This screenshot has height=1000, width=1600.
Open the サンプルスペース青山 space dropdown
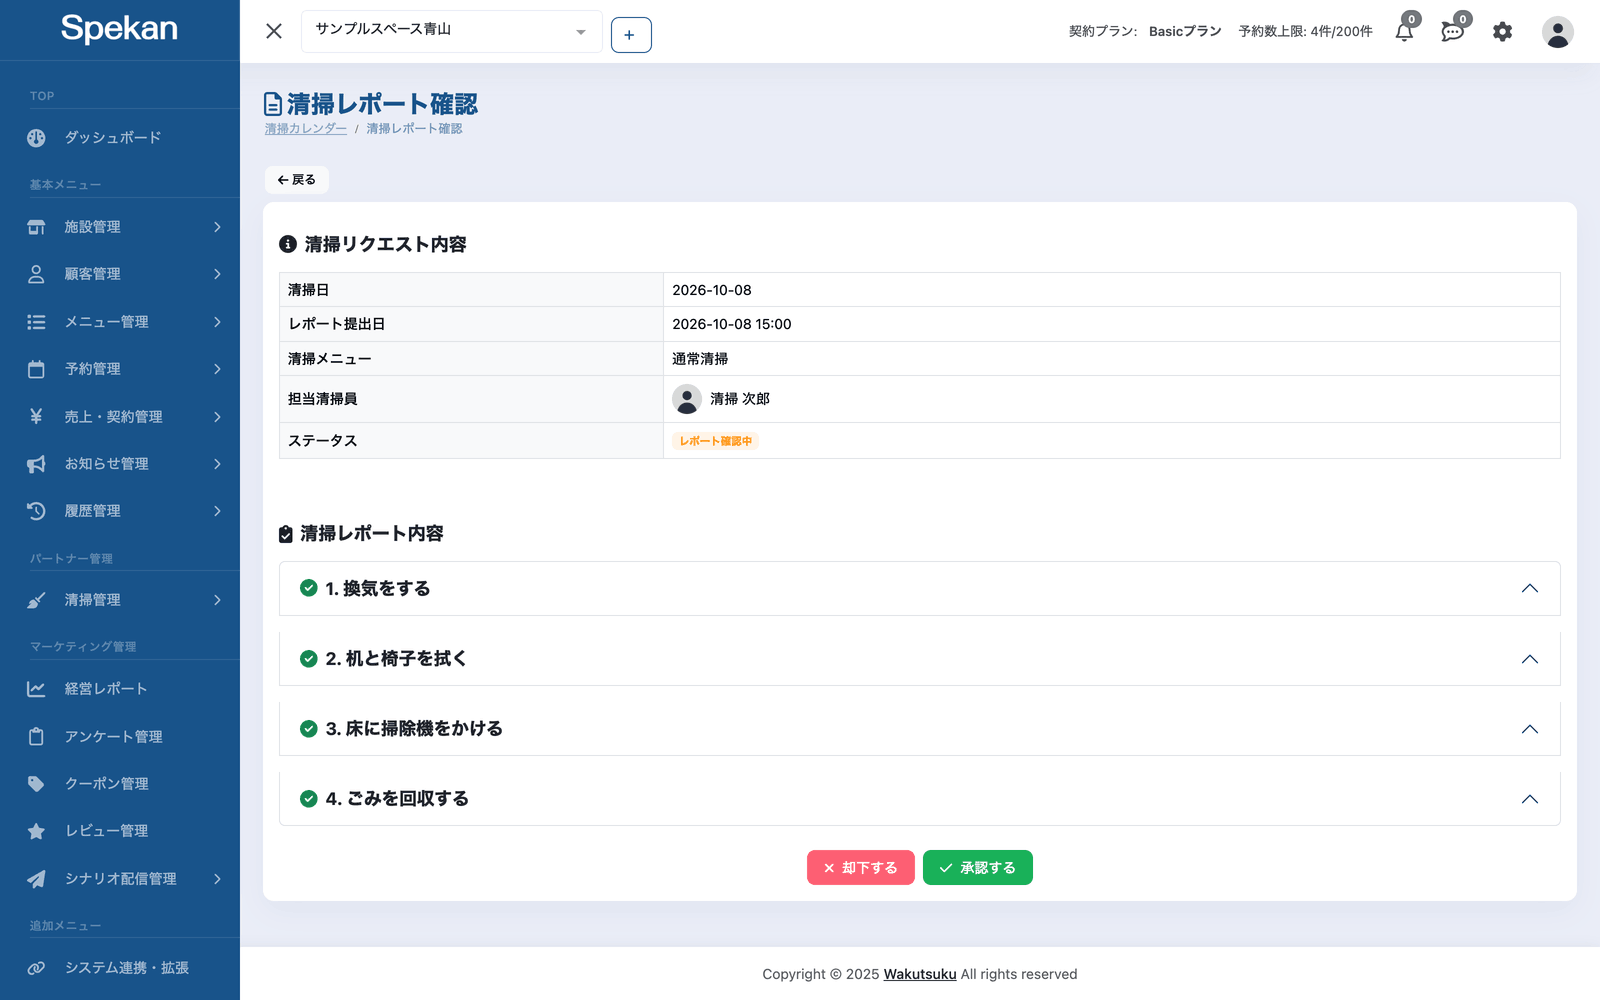pos(452,31)
